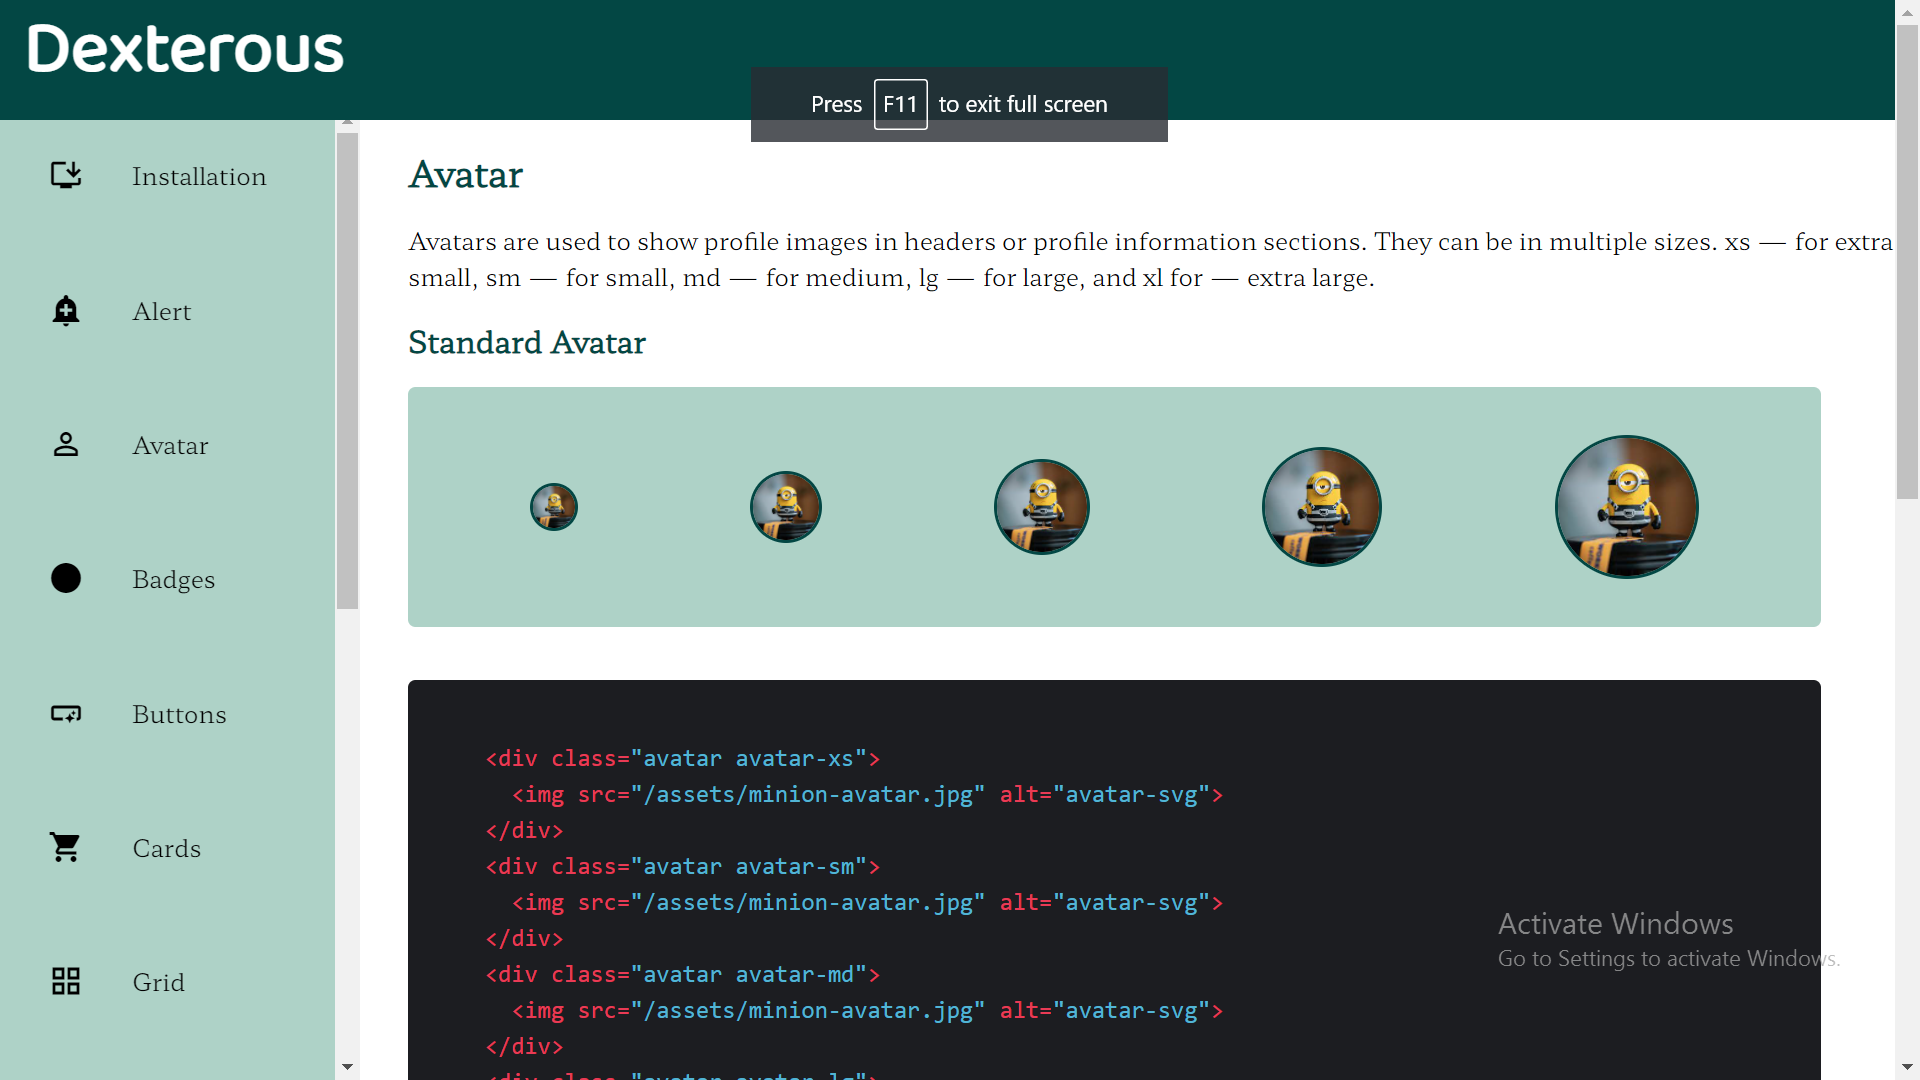Click the medium minion avatar

1040,506
